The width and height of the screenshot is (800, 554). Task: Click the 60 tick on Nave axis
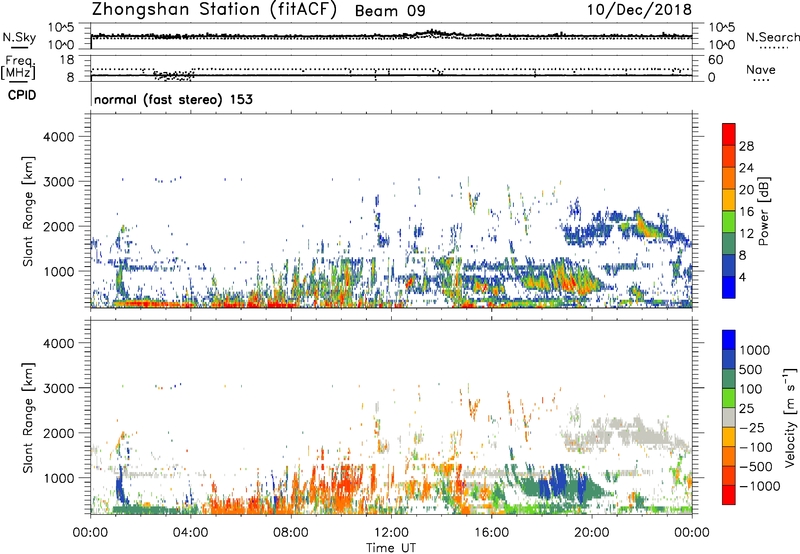pos(715,60)
